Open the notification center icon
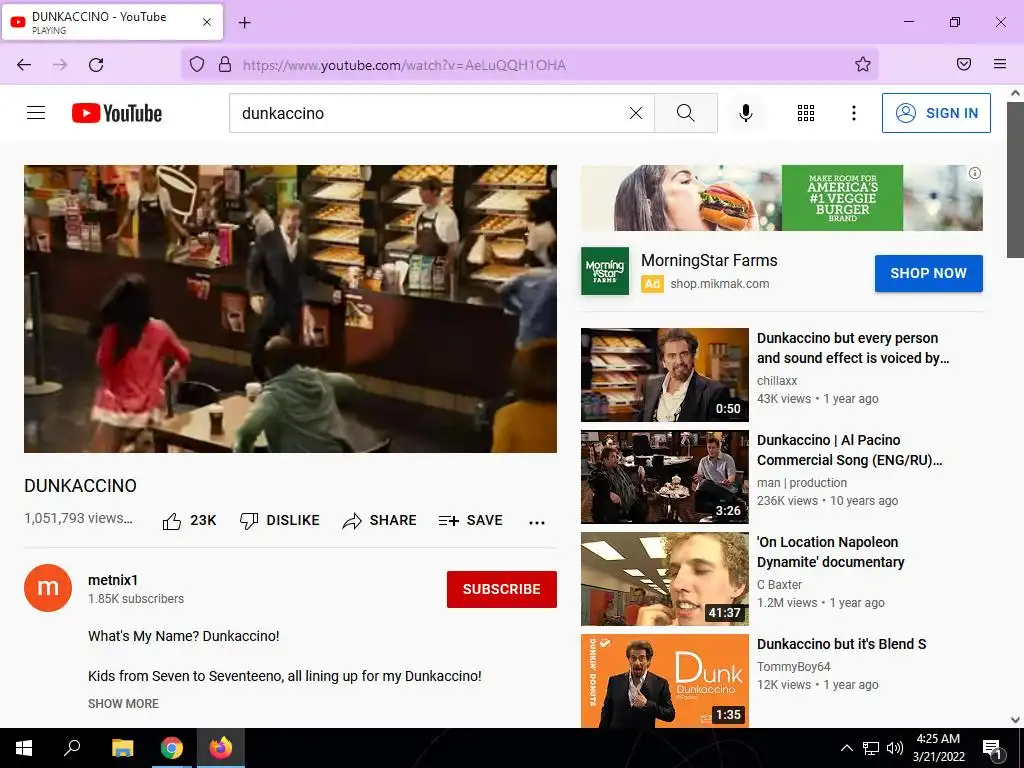1024x768 pixels. 993,748
